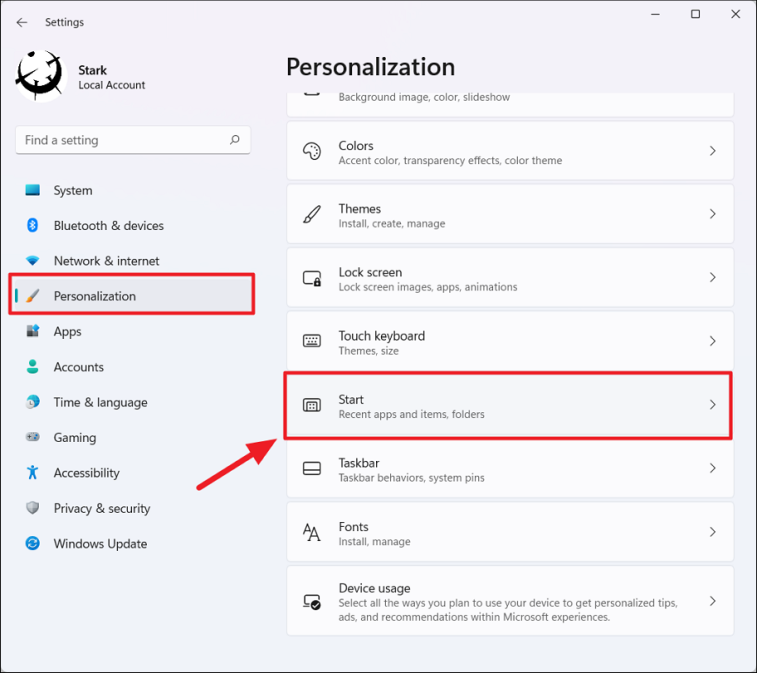Open the Fonts chevron arrow
Viewport: 757px width, 673px height.
pos(713,532)
